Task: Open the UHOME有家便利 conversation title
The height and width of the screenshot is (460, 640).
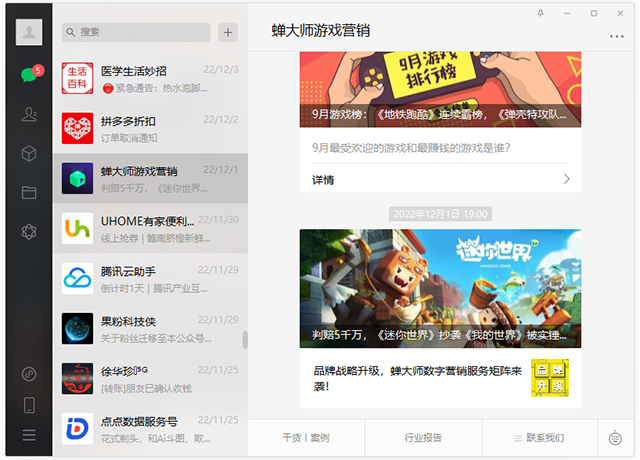Action: pyautogui.click(x=147, y=221)
